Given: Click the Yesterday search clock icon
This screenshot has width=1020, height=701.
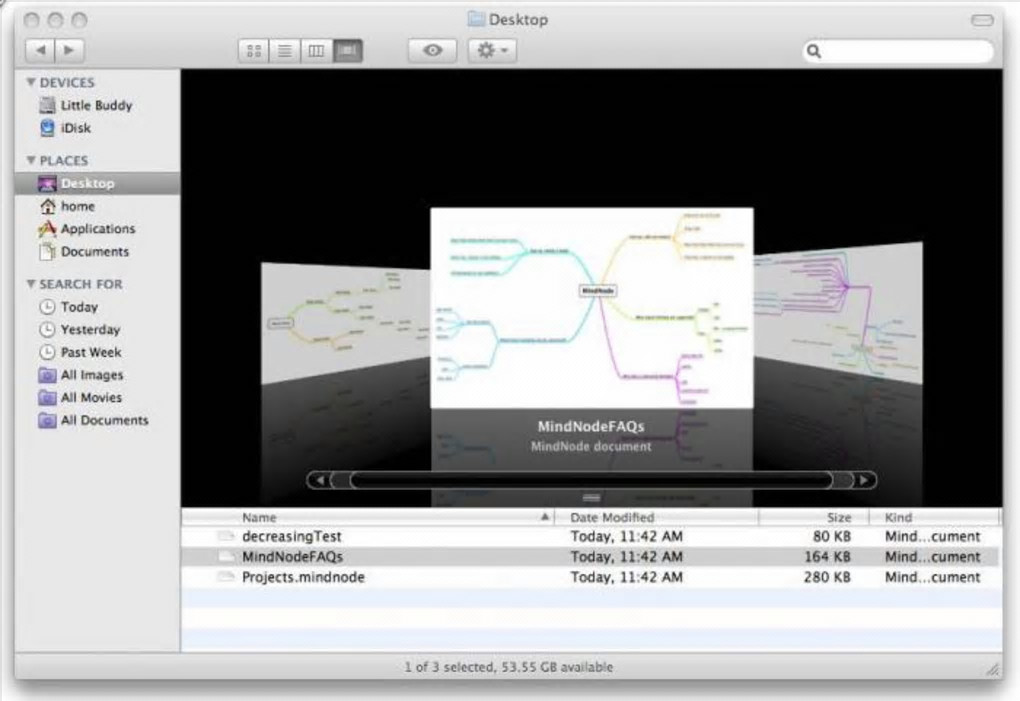Looking at the screenshot, I should [x=47, y=330].
